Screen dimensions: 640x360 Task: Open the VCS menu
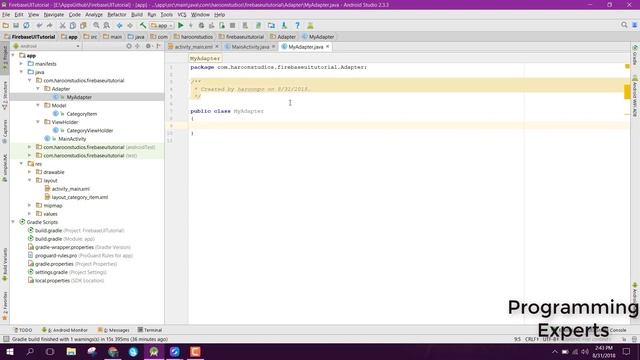pos(182,15)
